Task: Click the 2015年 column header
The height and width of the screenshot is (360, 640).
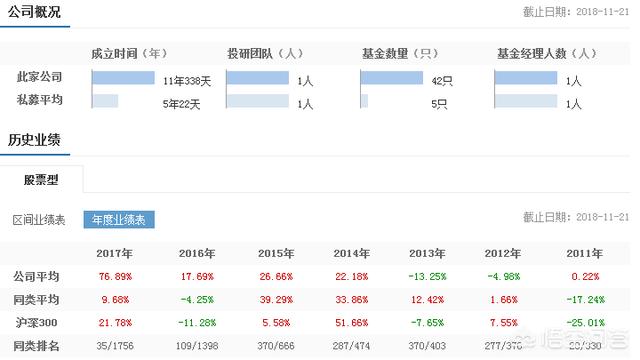Action: coord(276,253)
